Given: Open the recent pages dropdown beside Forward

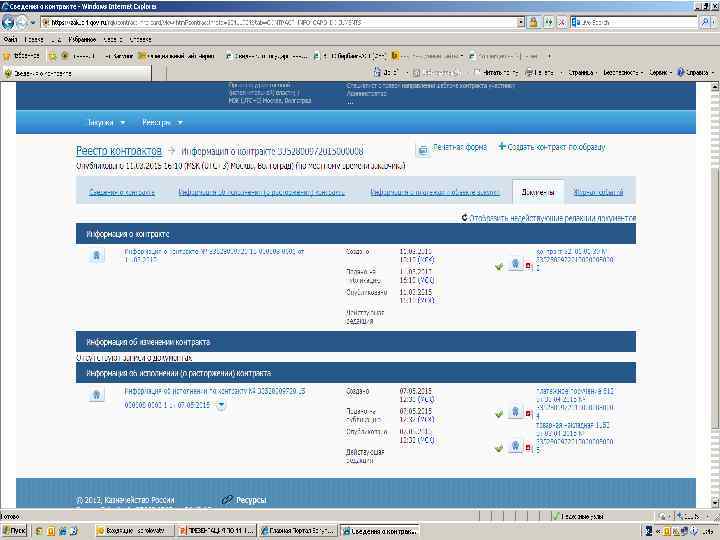Looking at the screenshot, I should [x=33, y=22].
